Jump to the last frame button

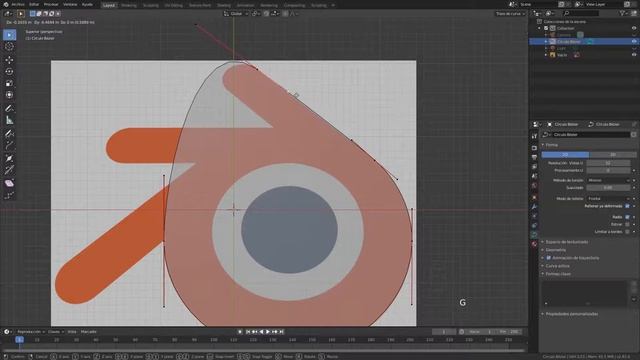click(x=281, y=332)
